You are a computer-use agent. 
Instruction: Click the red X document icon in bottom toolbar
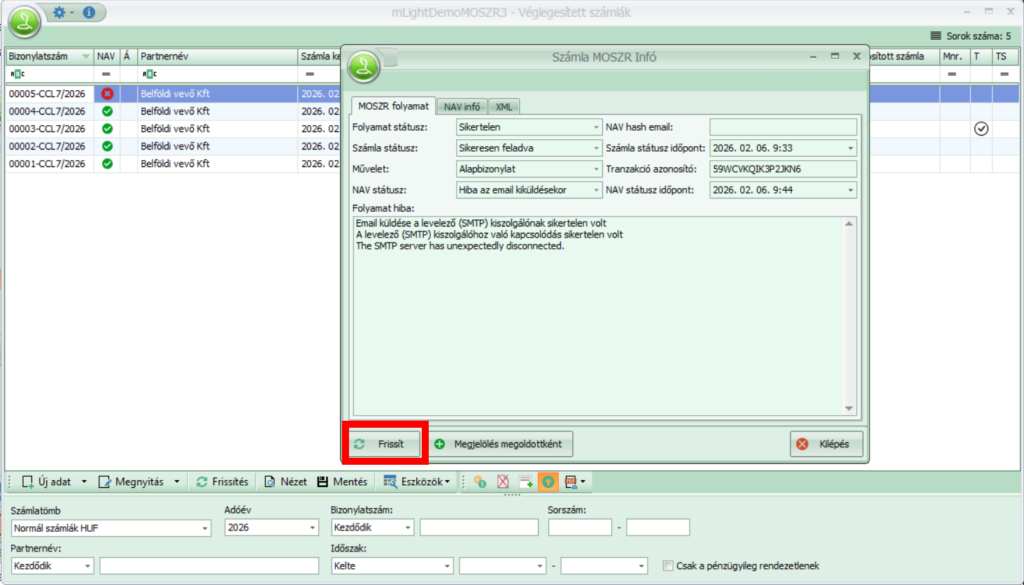(x=504, y=482)
